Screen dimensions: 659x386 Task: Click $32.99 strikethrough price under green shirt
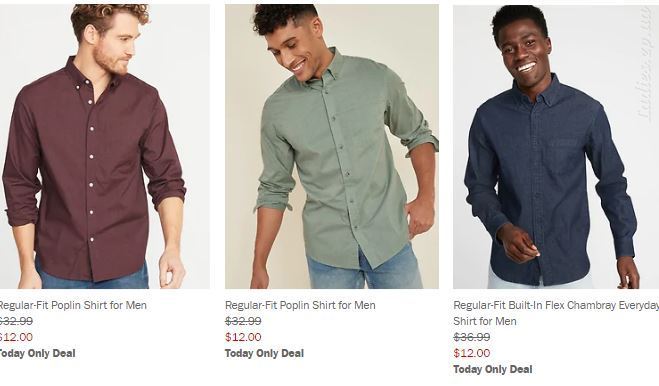click(x=243, y=321)
